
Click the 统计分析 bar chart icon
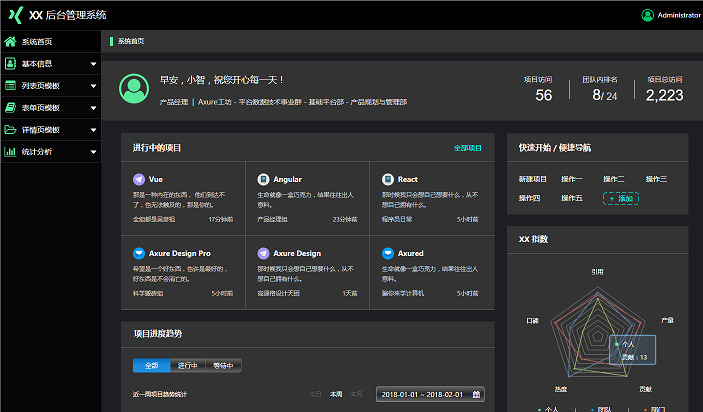pos(10,152)
